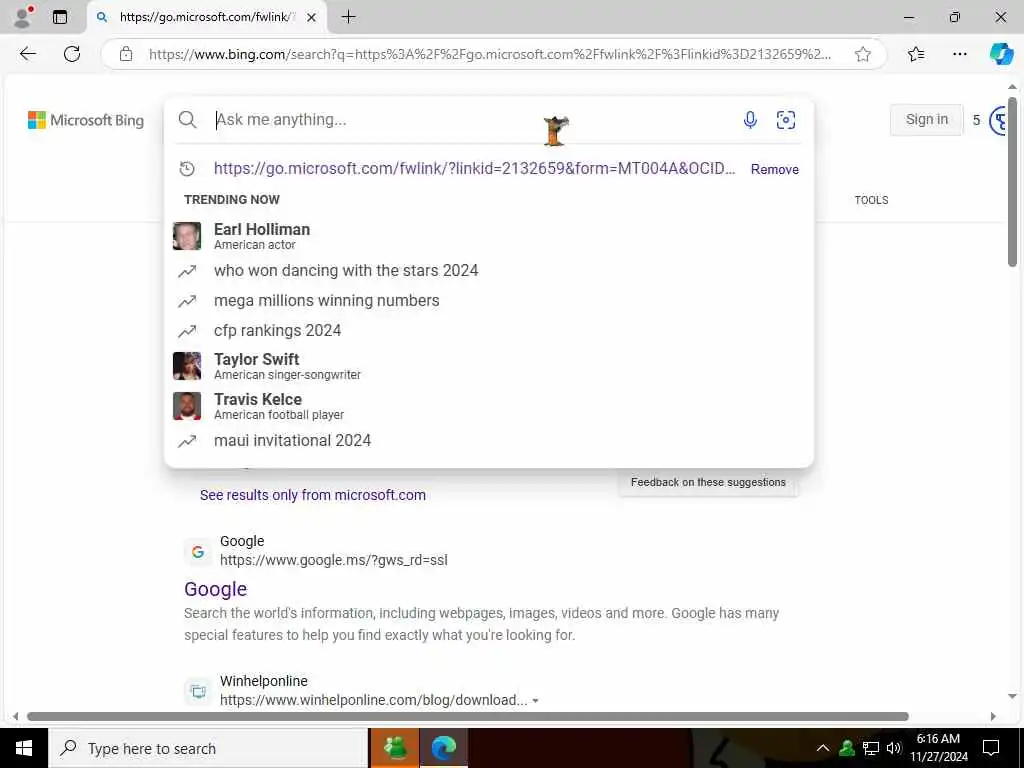The height and width of the screenshot is (768, 1024).
Task: View site information lock icon
Action: coord(126,54)
